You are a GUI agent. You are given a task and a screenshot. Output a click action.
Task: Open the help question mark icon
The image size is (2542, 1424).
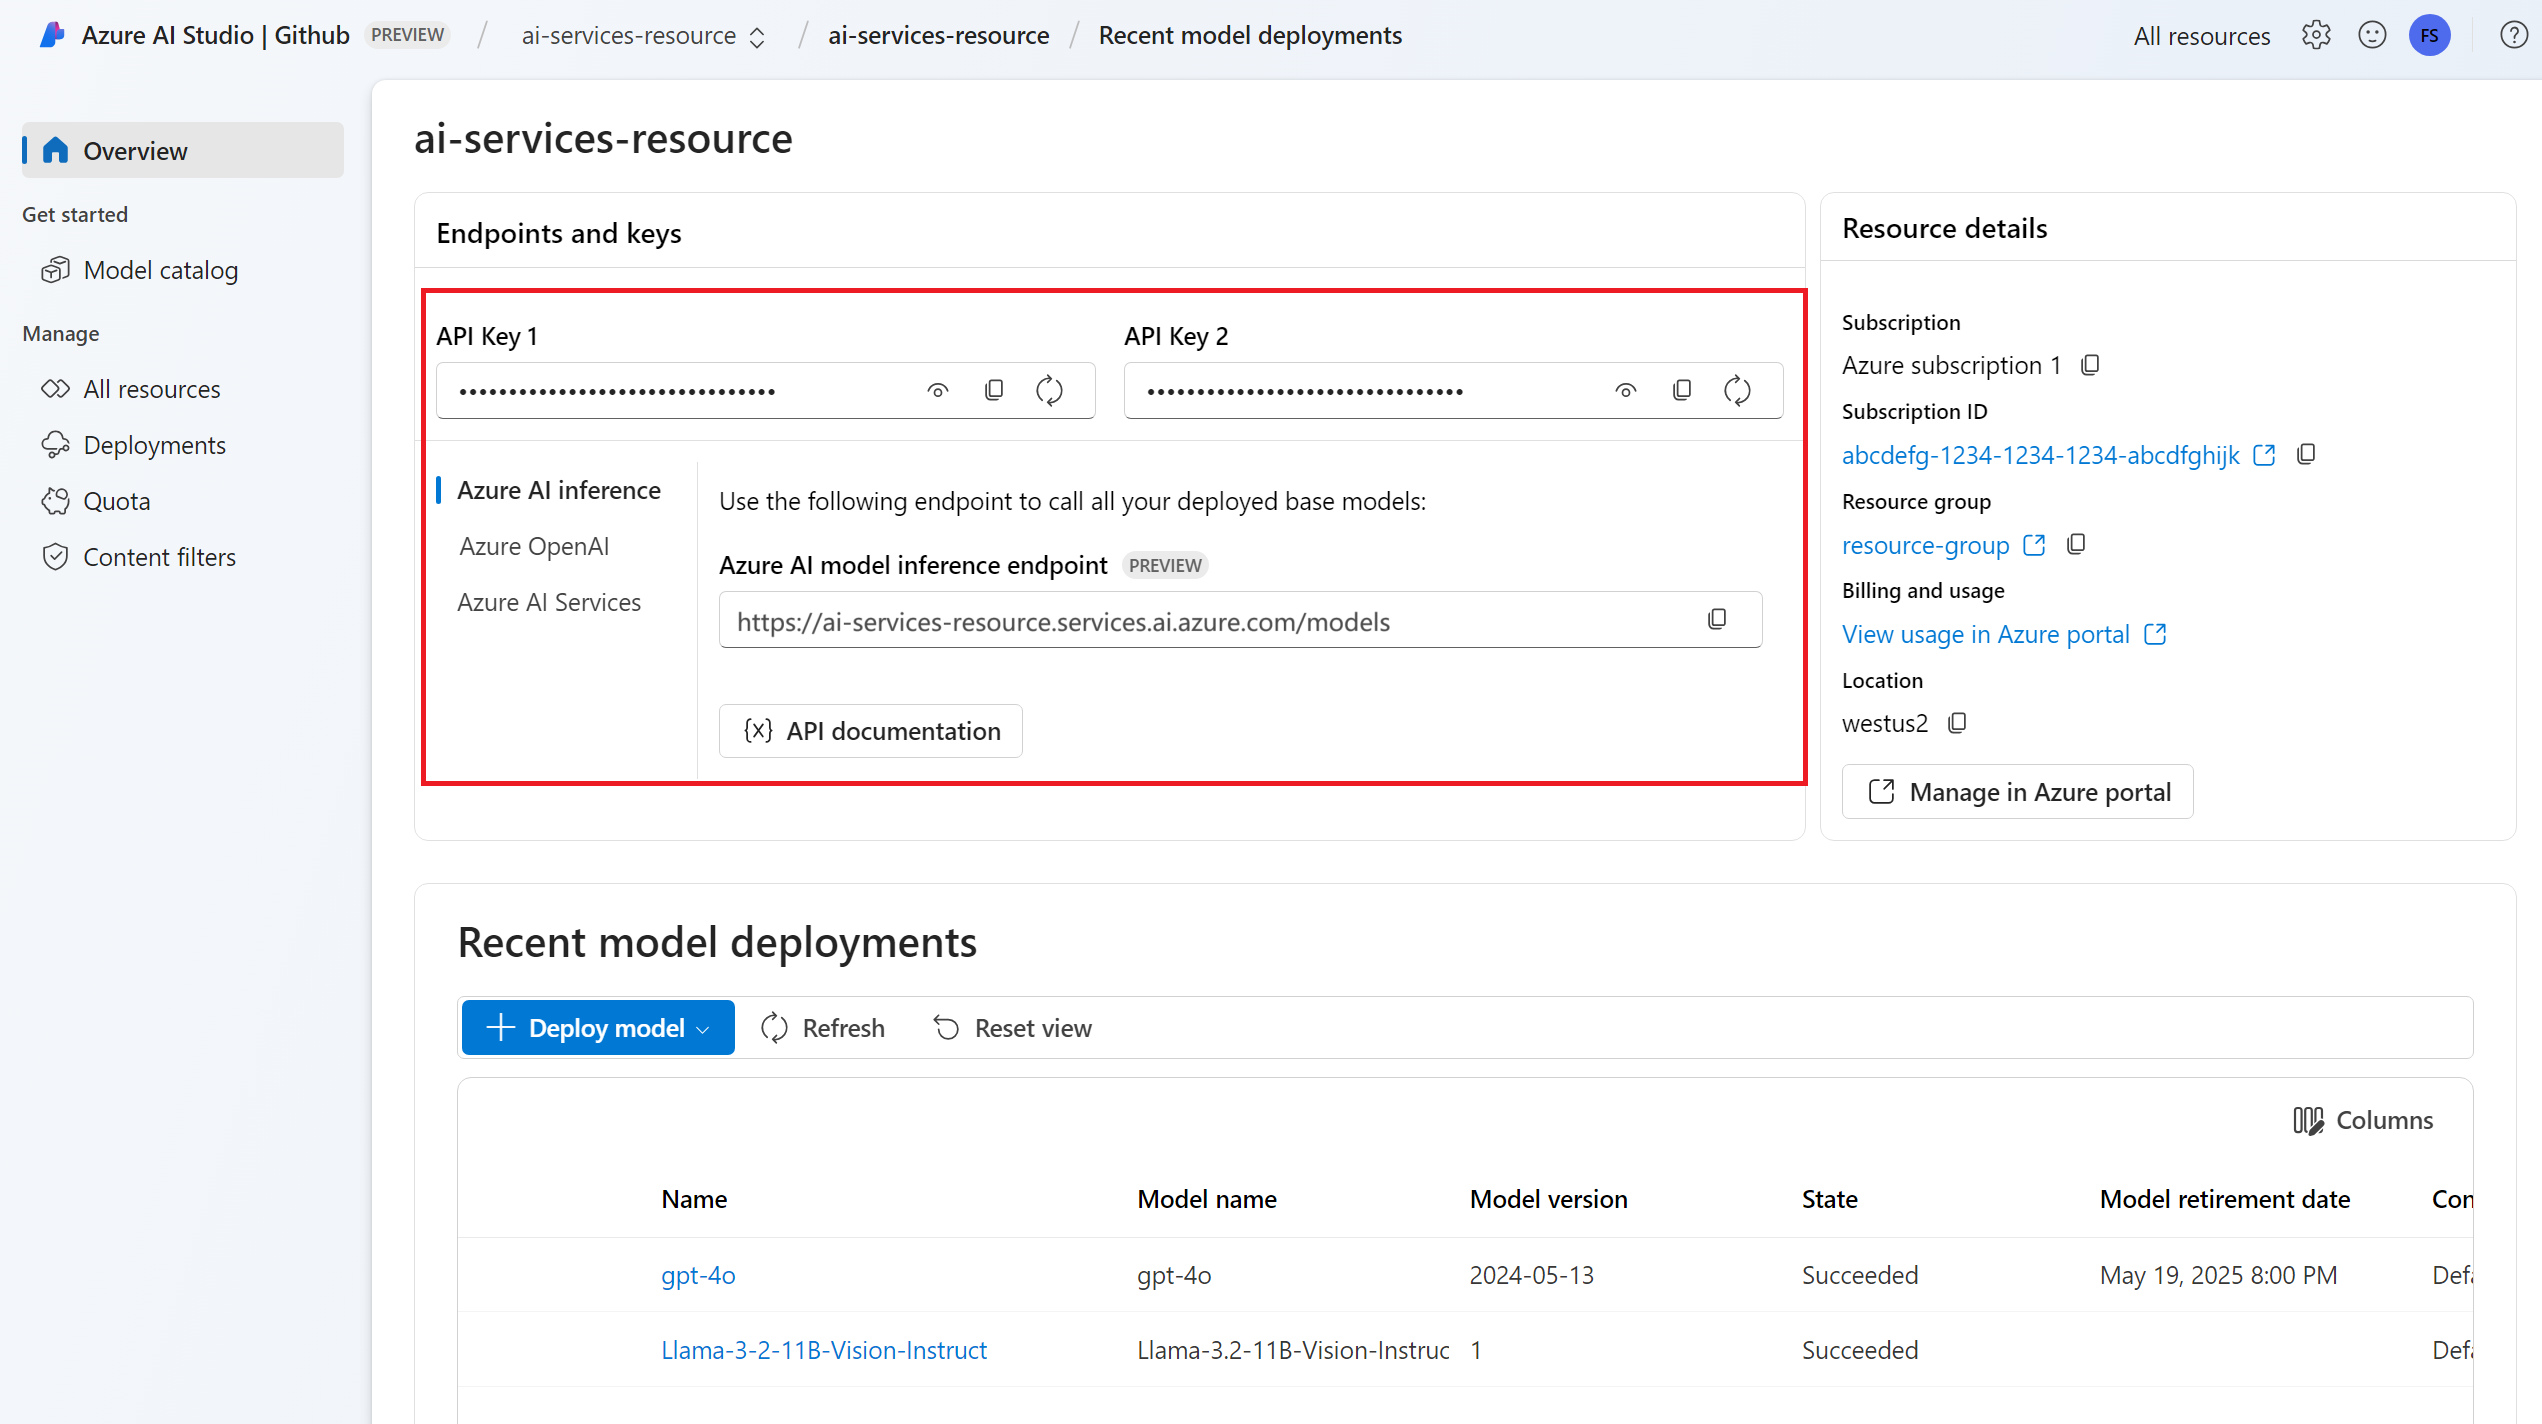point(2513,36)
